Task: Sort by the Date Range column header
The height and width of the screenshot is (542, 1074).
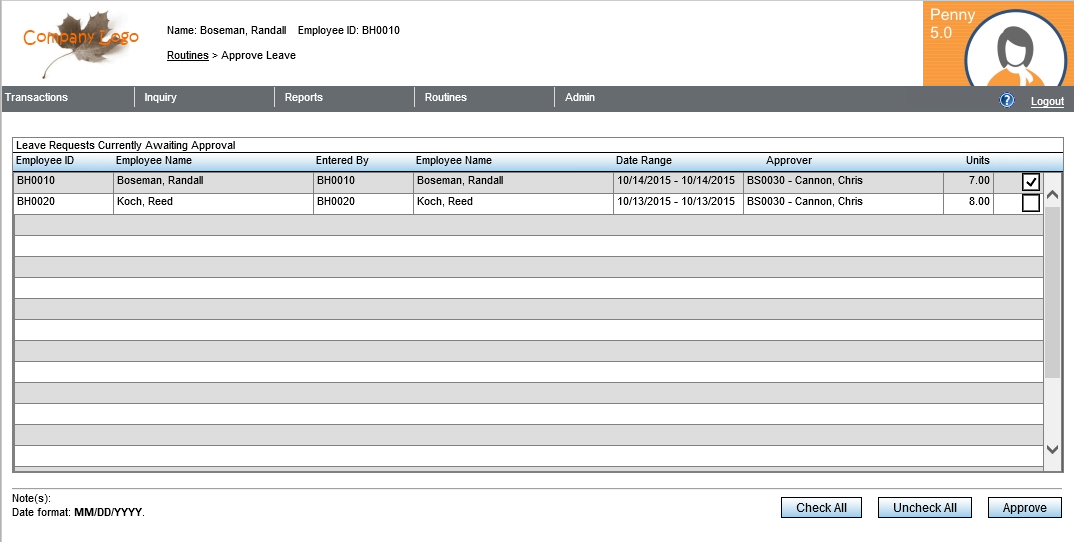Action: pyautogui.click(x=643, y=161)
